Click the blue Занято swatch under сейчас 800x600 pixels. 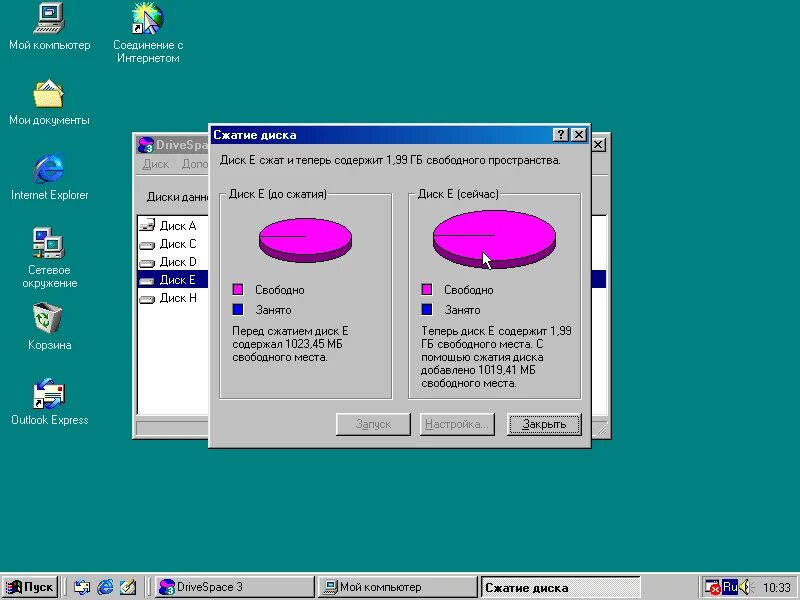point(427,309)
